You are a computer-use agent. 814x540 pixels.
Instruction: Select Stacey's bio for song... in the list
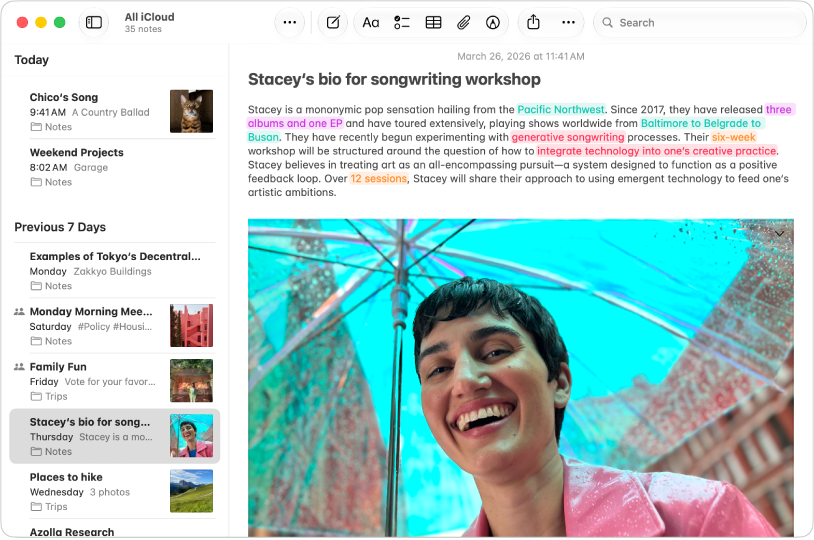click(114, 436)
